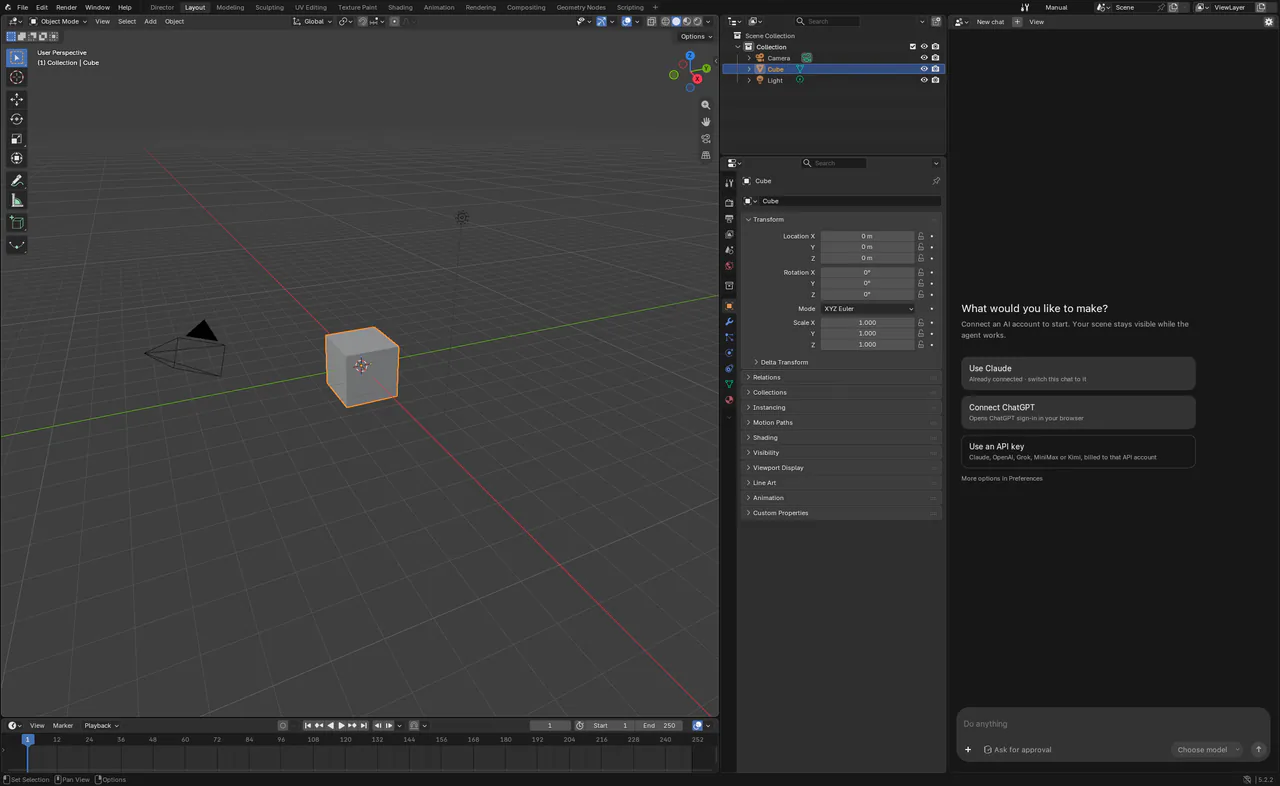This screenshot has height=786, width=1280.
Task: Activate the Scale tool
Action: pos(17,139)
